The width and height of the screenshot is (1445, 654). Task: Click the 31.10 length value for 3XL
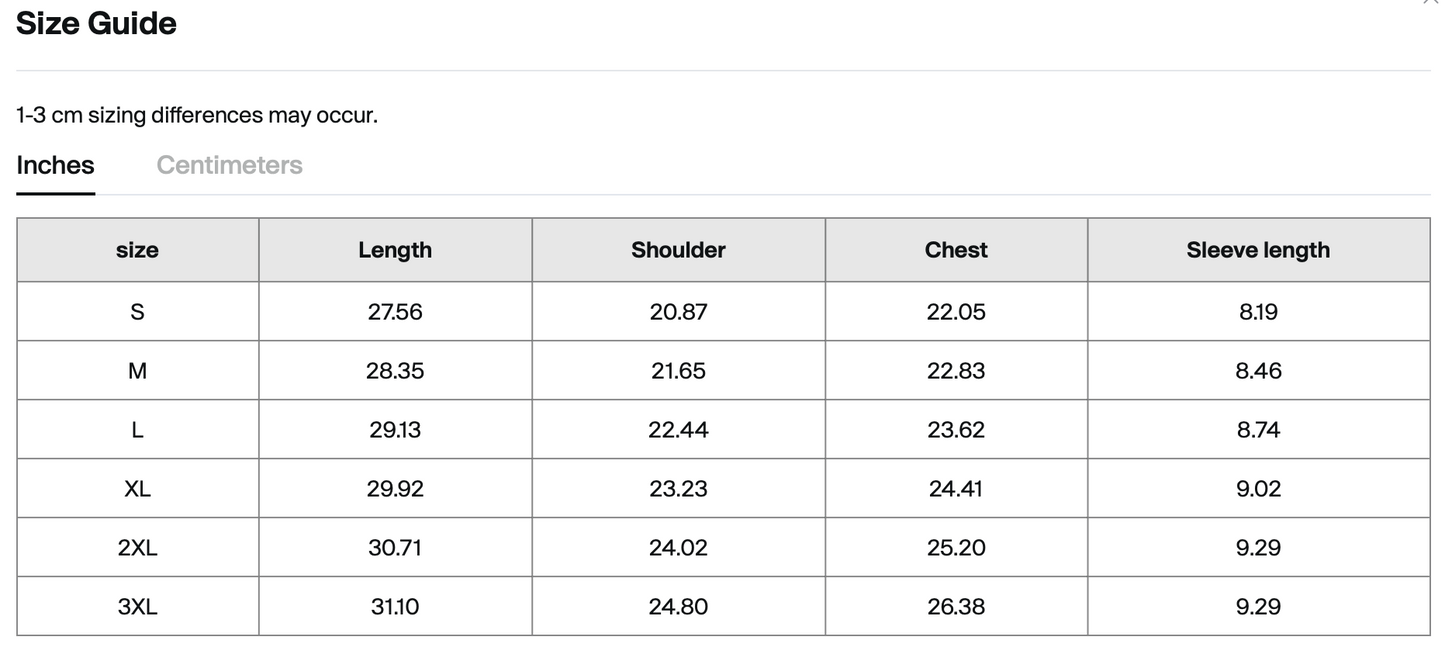395,607
